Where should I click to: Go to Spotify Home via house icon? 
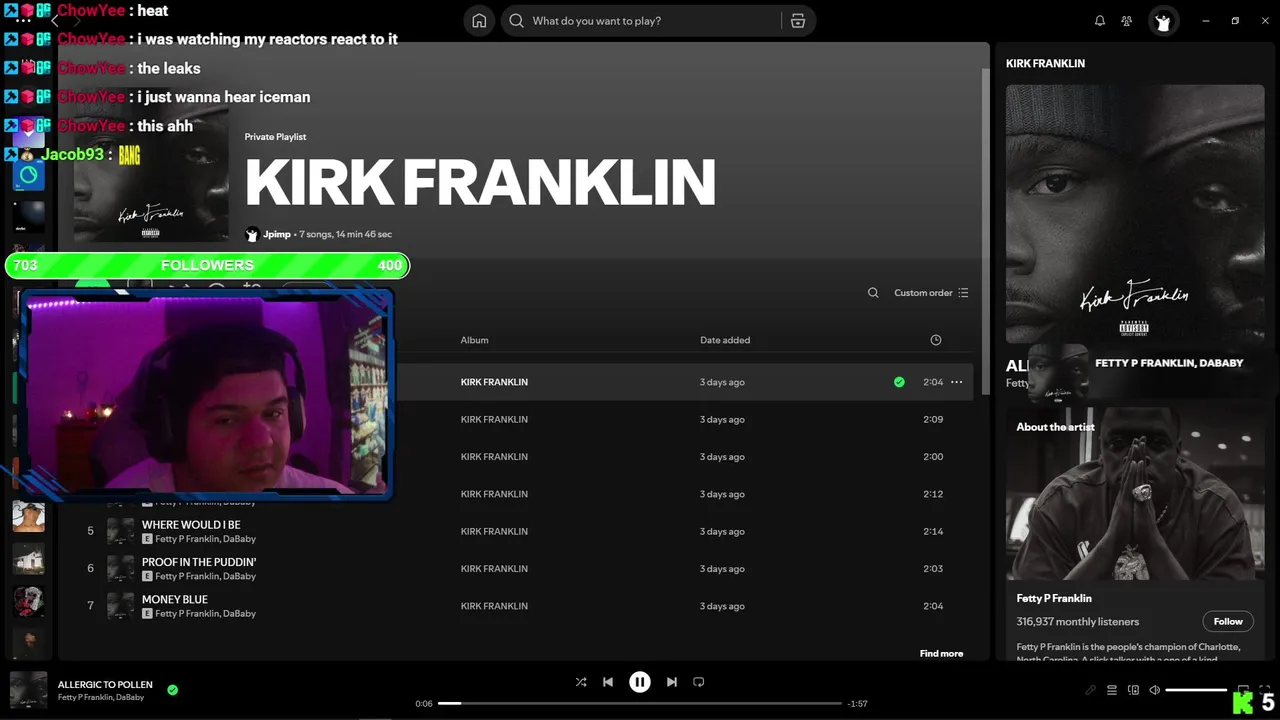(x=479, y=21)
